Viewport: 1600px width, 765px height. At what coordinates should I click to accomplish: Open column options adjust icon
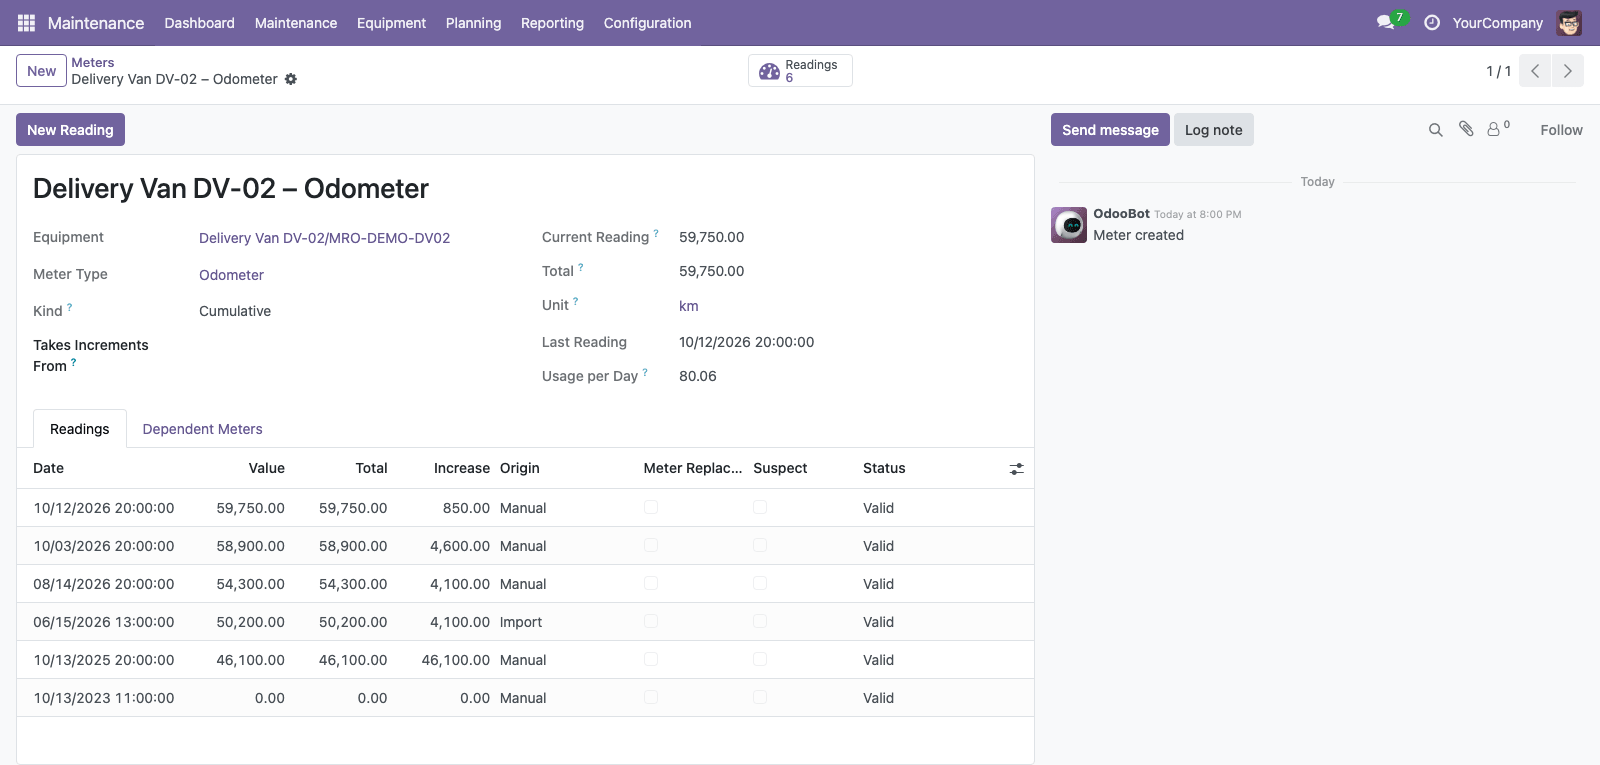[x=1016, y=468]
